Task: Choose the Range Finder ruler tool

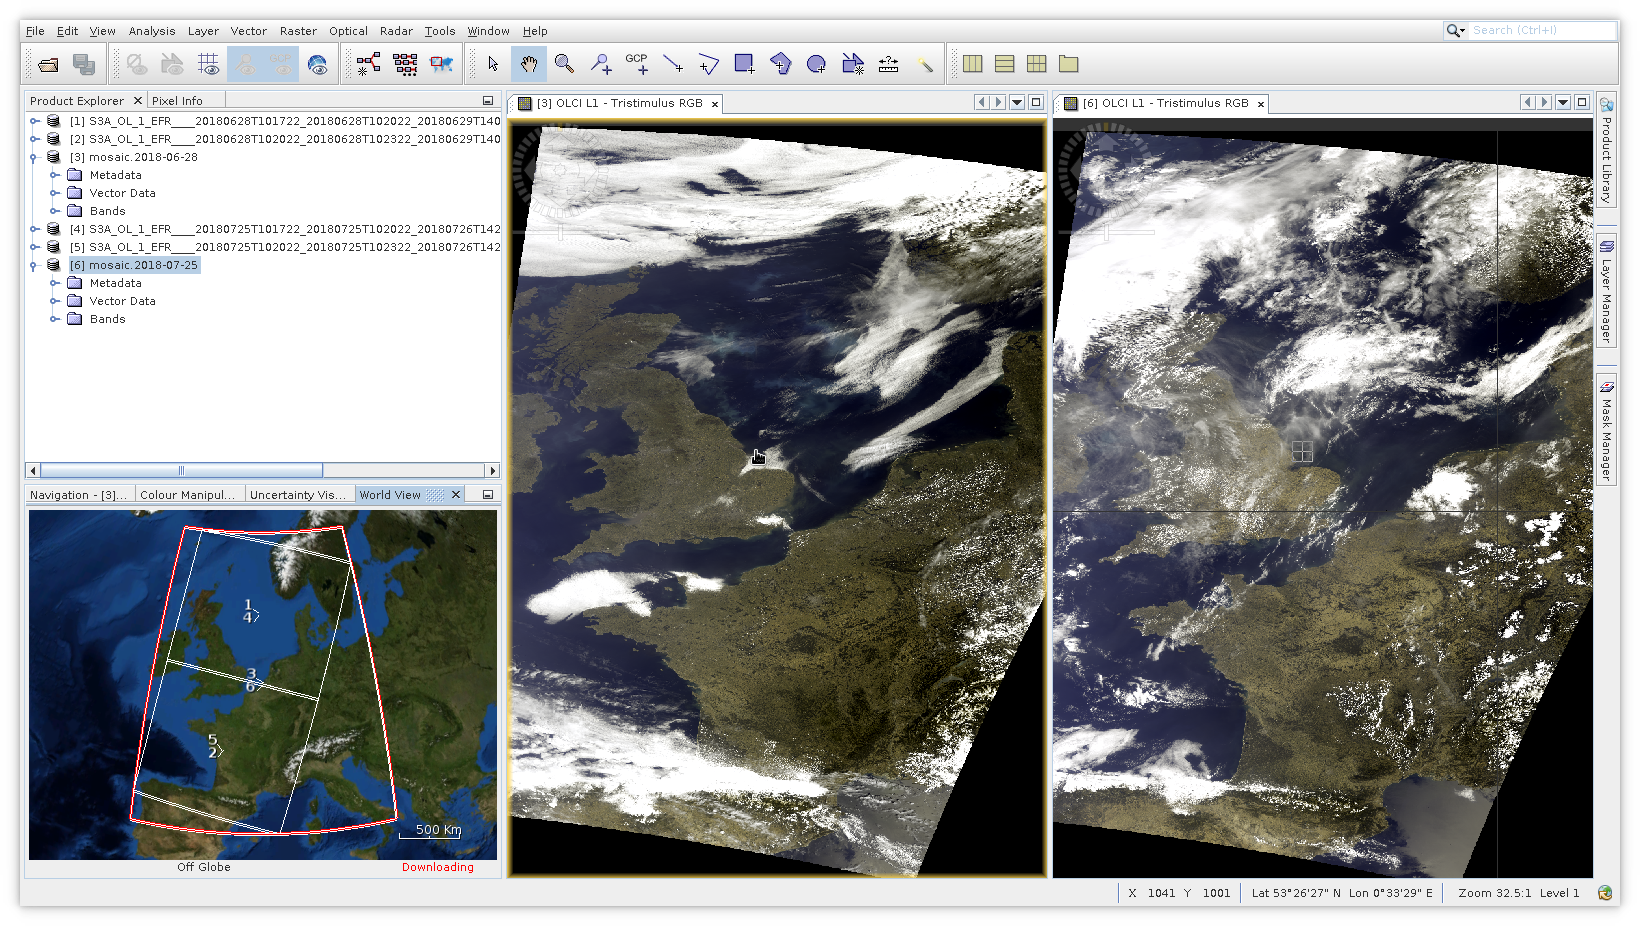Action: pyautogui.click(x=888, y=64)
